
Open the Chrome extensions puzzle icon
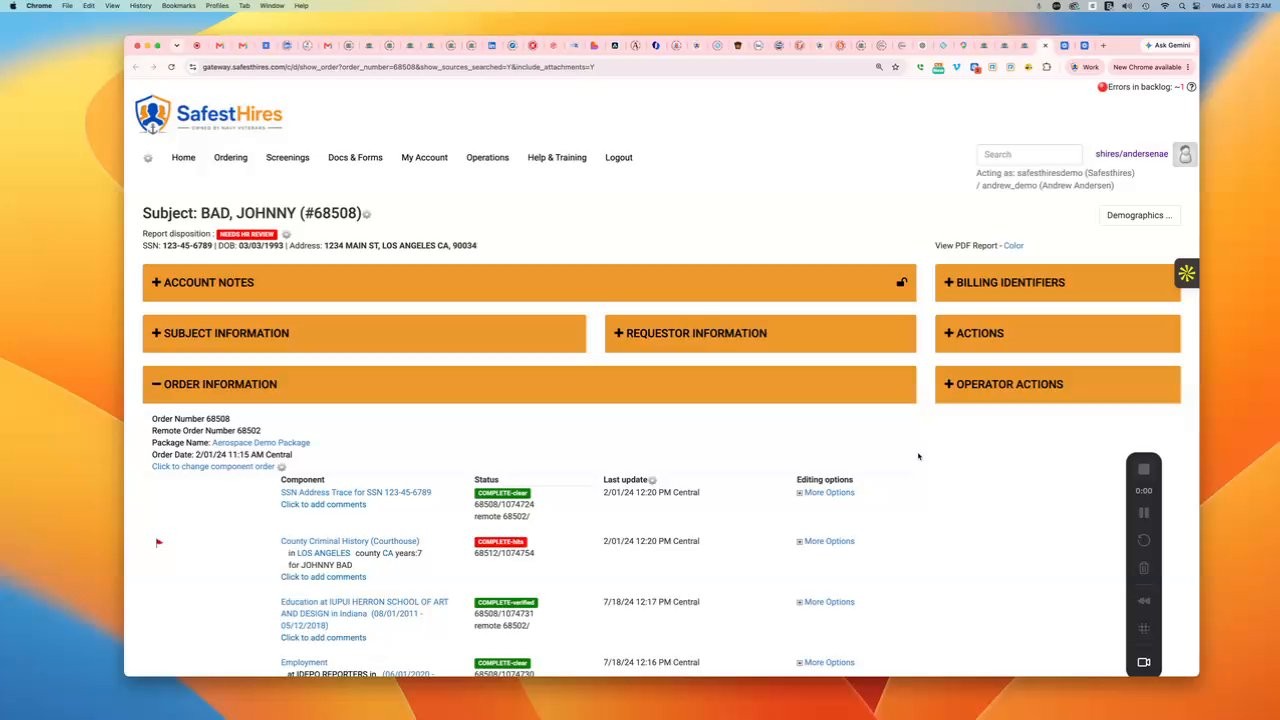tap(1046, 67)
